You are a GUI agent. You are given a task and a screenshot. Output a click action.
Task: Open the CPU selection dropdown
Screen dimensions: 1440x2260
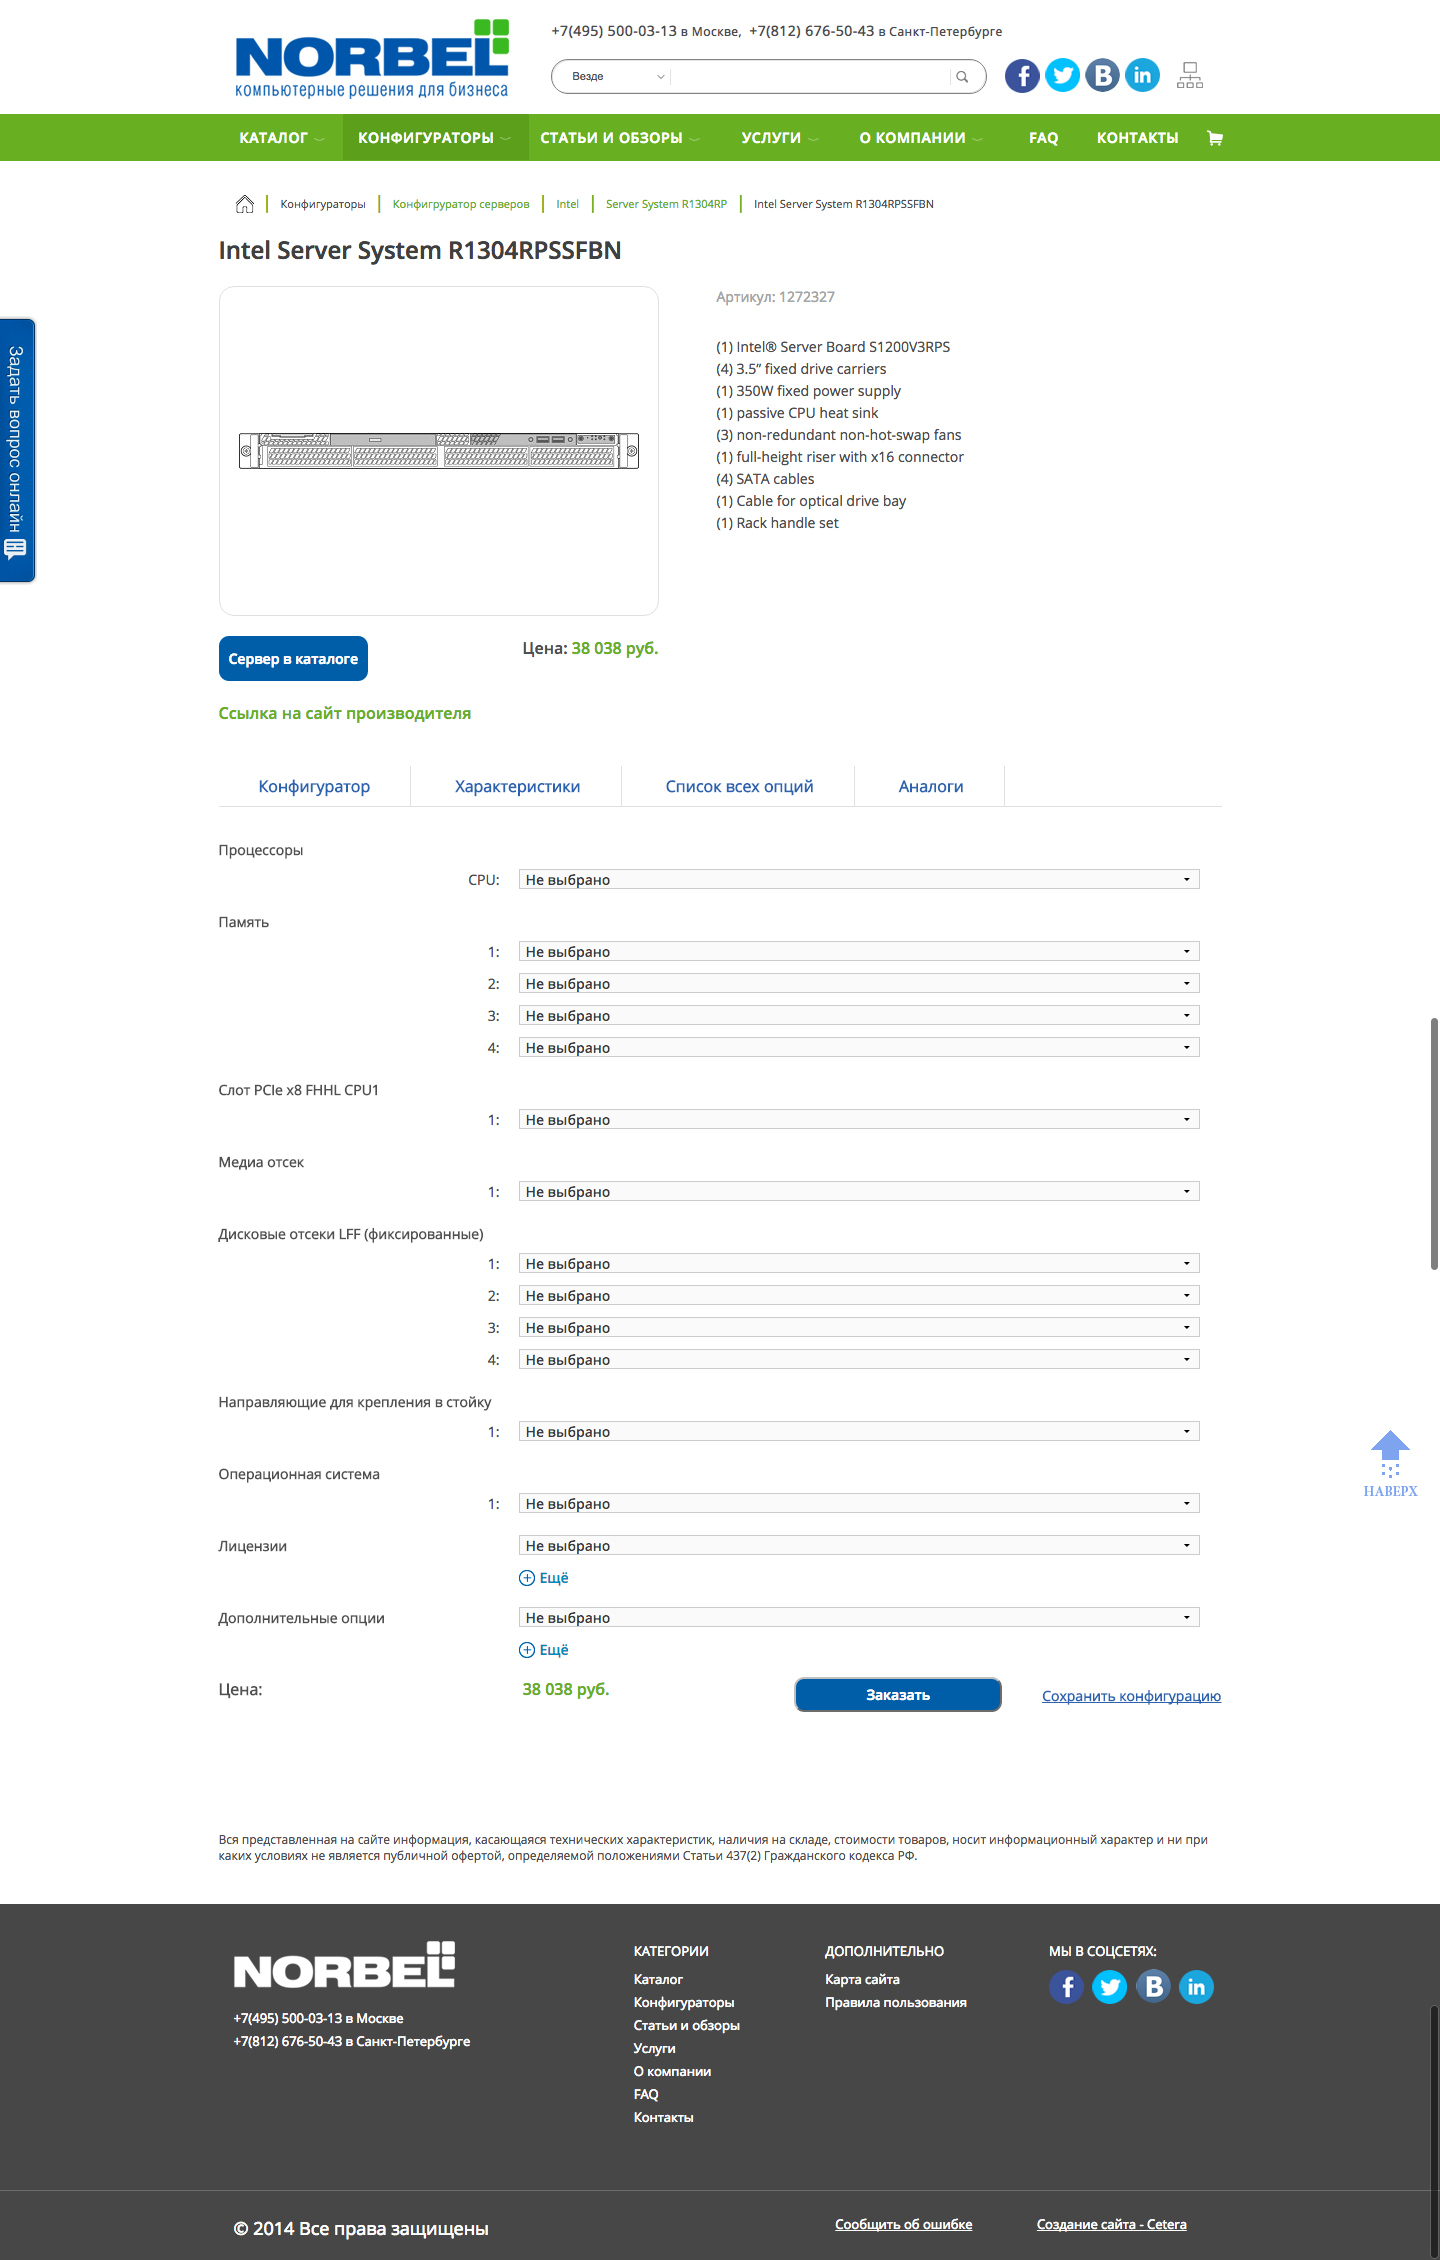coord(858,880)
